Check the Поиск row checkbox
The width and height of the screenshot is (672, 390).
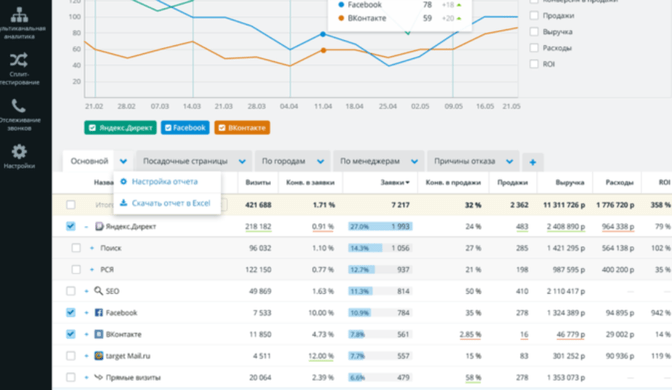(x=76, y=248)
